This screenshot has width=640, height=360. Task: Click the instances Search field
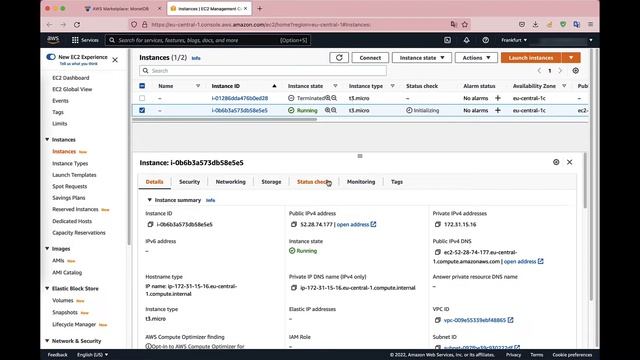click(x=263, y=71)
